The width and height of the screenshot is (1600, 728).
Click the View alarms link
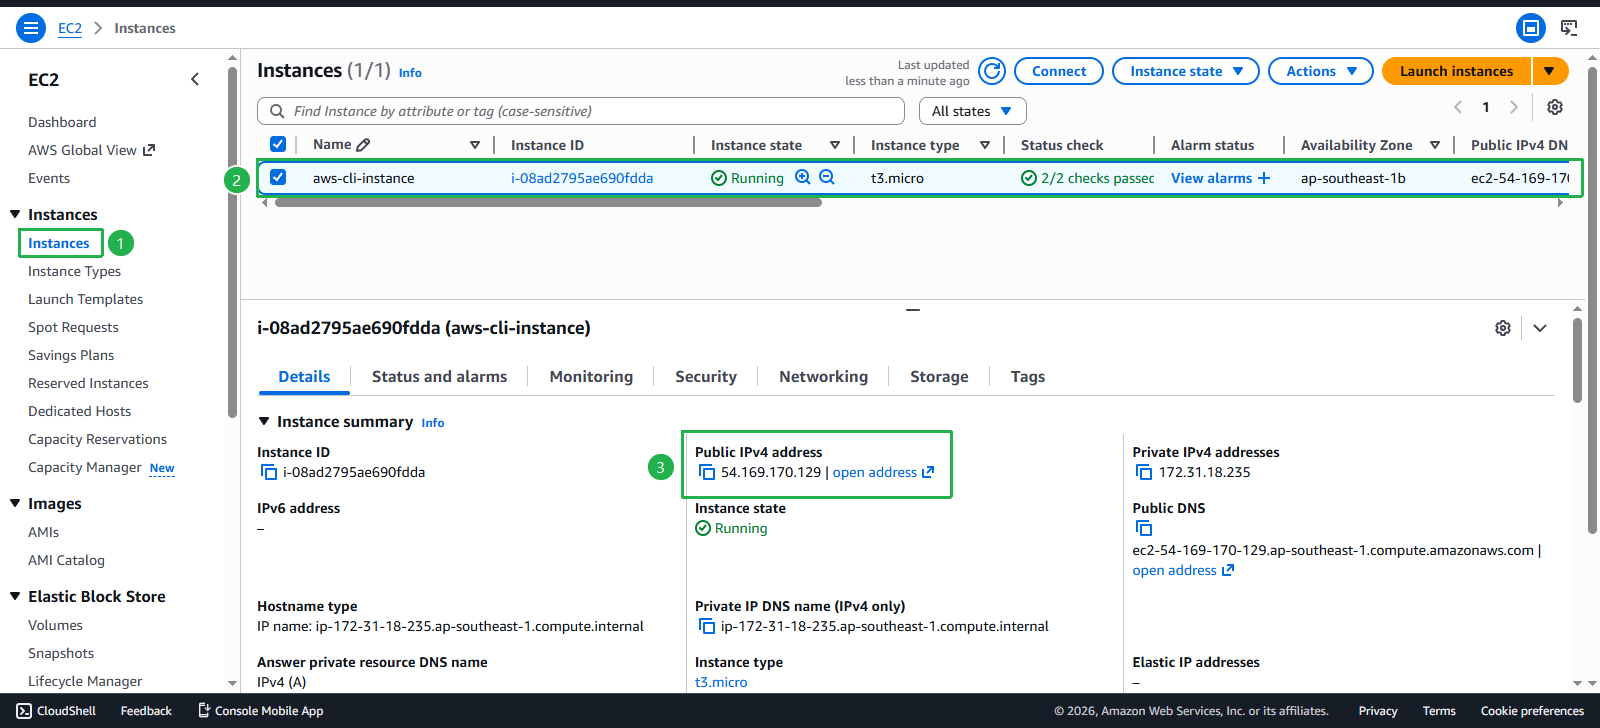[1211, 178]
